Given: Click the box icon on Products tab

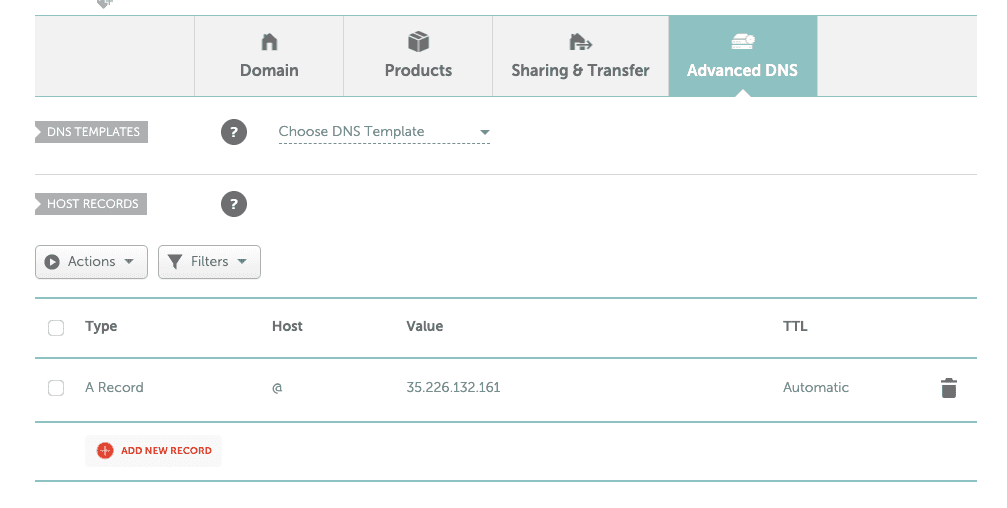Looking at the screenshot, I should coord(418,42).
